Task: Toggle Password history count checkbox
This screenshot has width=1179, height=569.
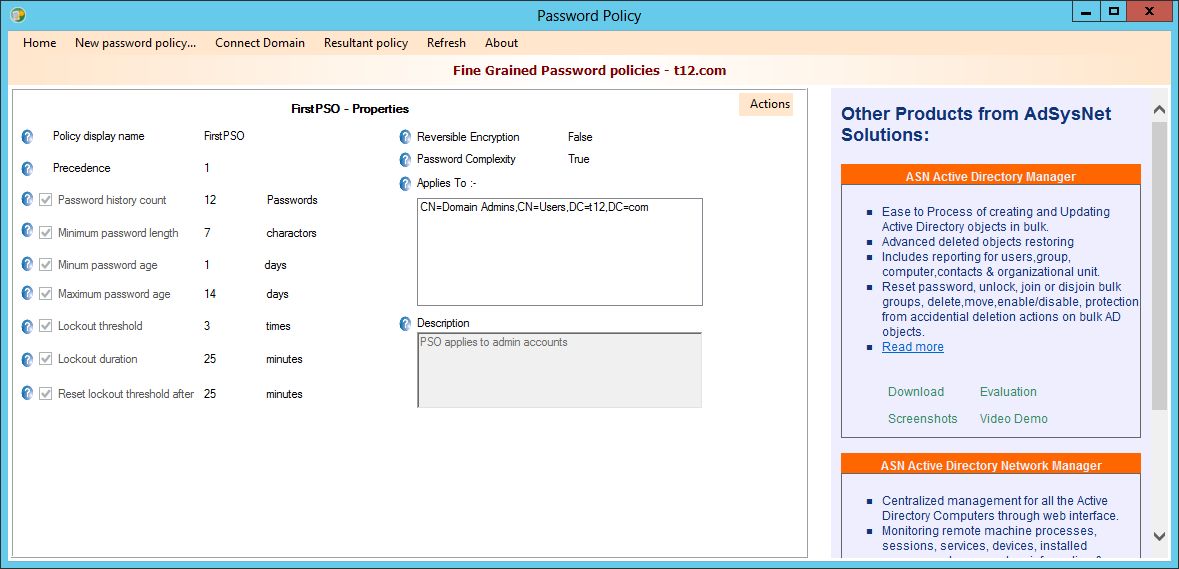Action: 46,200
